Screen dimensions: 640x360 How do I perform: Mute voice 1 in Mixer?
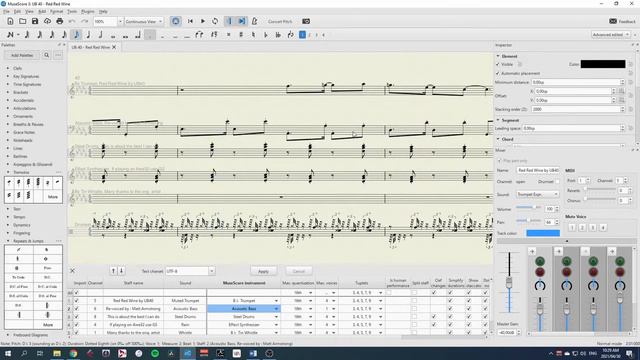572,227
